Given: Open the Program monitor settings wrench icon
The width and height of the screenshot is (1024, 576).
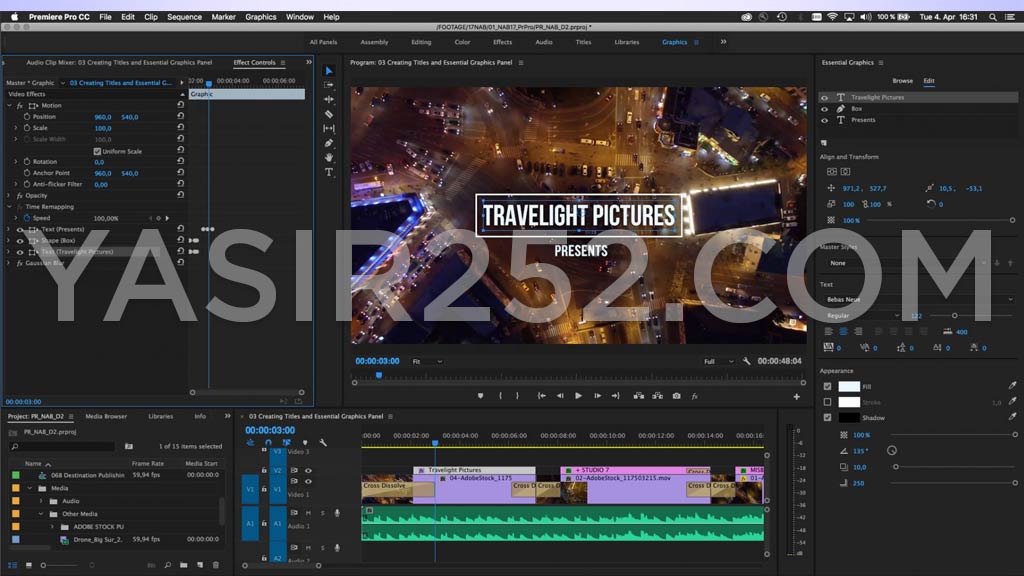Looking at the screenshot, I should pyautogui.click(x=746, y=360).
